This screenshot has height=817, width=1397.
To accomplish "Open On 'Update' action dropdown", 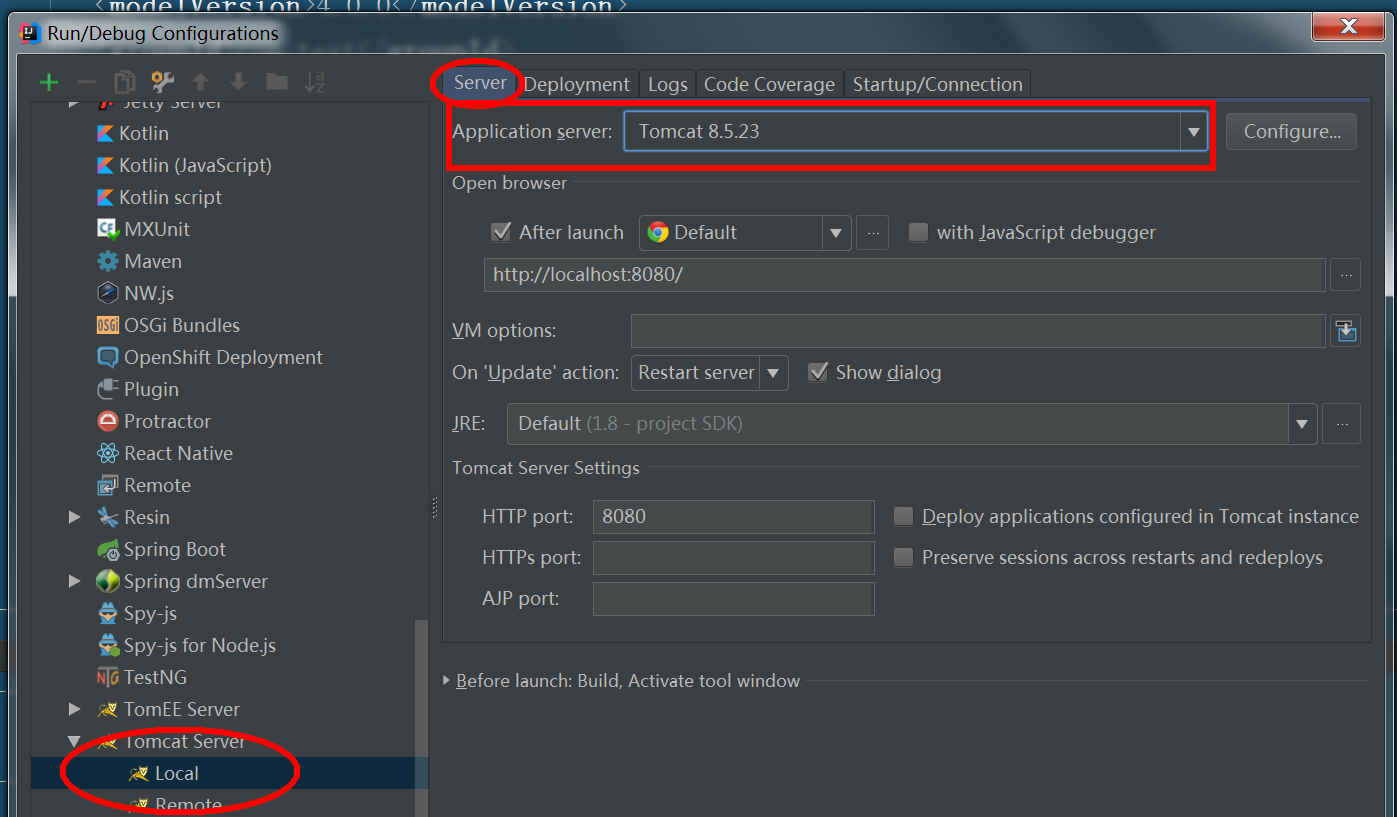I will (x=773, y=373).
